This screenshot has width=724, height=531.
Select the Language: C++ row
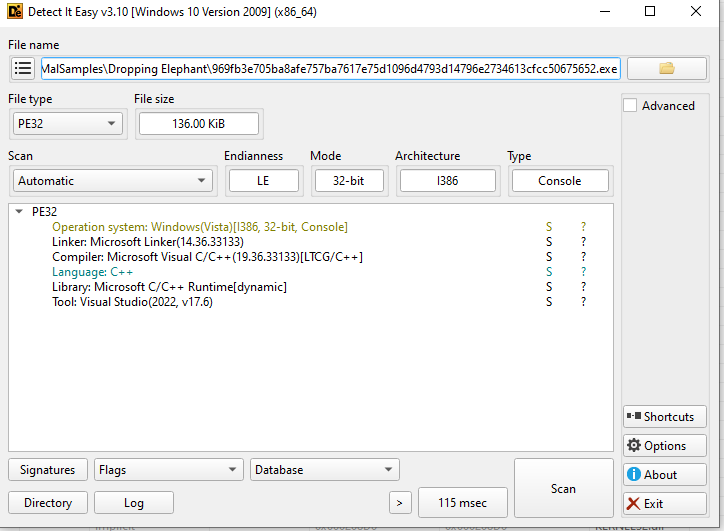point(92,272)
